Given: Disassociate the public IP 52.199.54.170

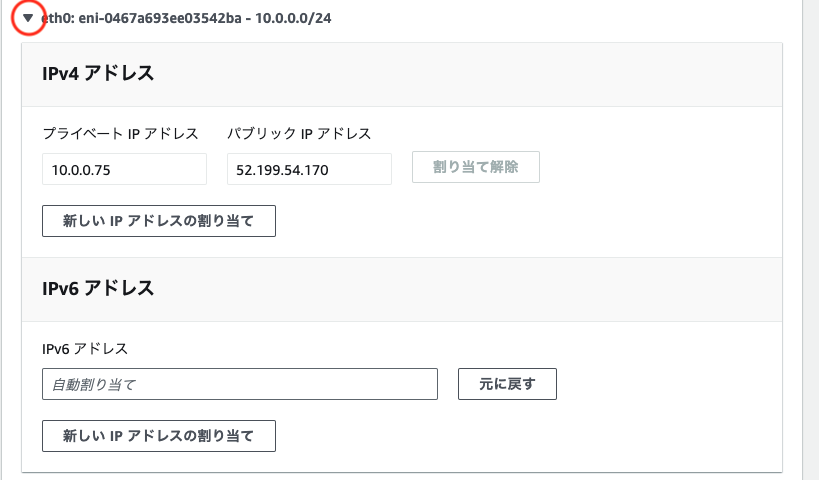Looking at the screenshot, I should click(x=476, y=167).
